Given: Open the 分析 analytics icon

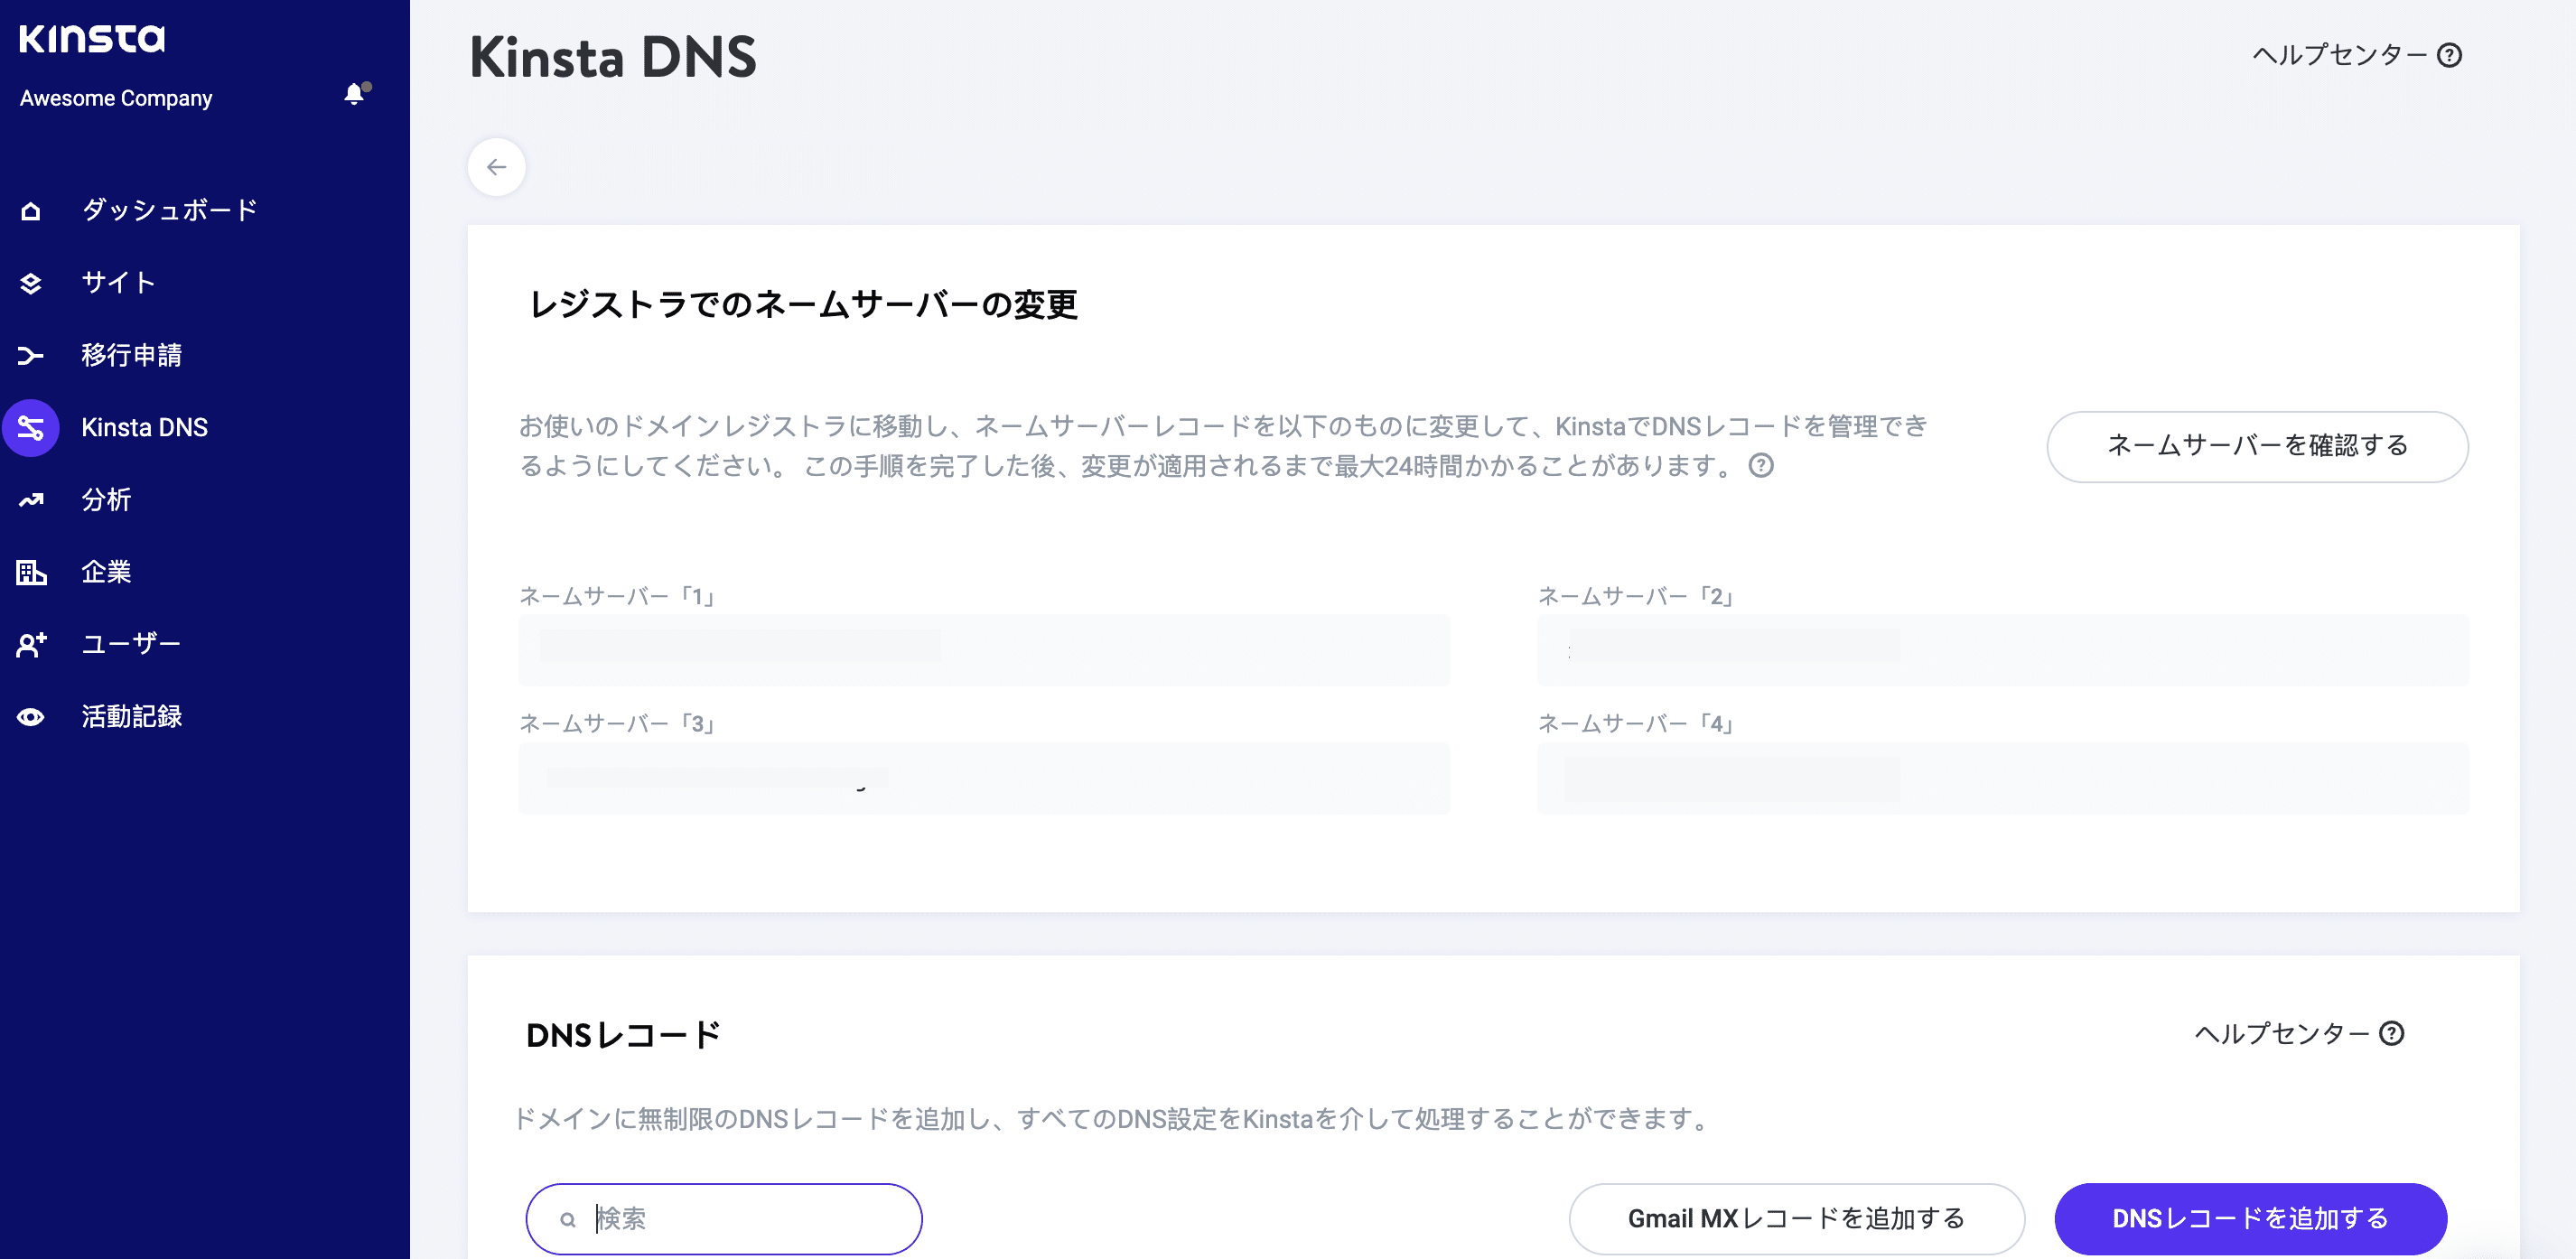Looking at the screenshot, I should [30, 500].
